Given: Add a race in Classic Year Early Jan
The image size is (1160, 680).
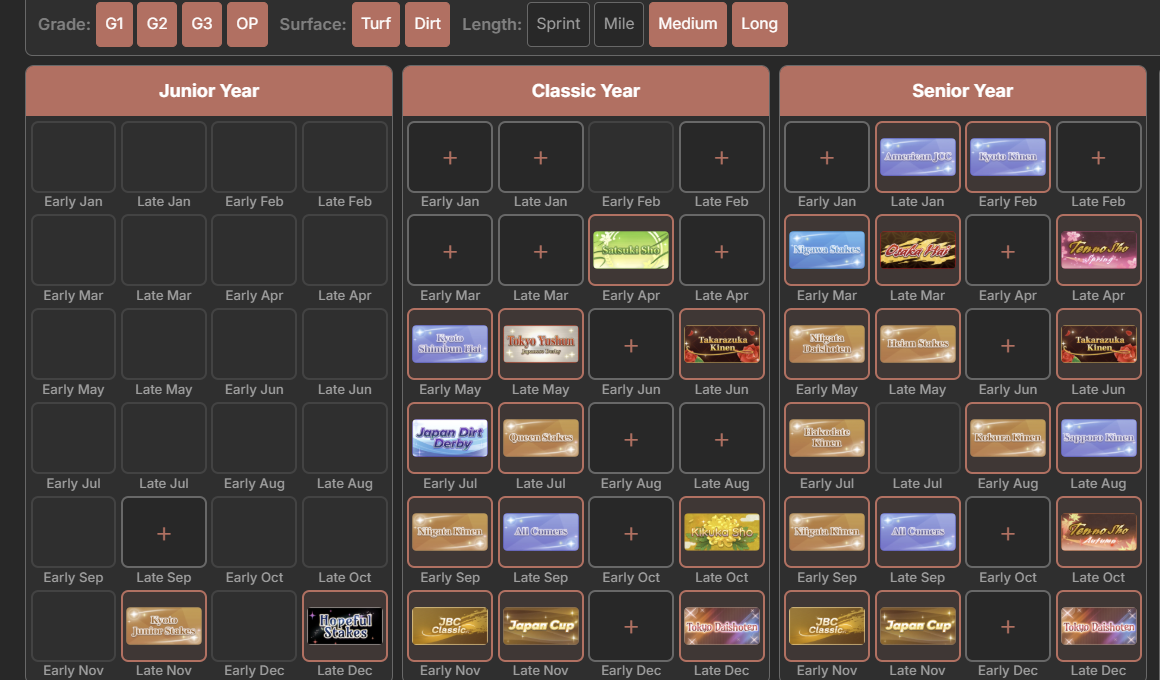Looking at the screenshot, I should point(450,157).
